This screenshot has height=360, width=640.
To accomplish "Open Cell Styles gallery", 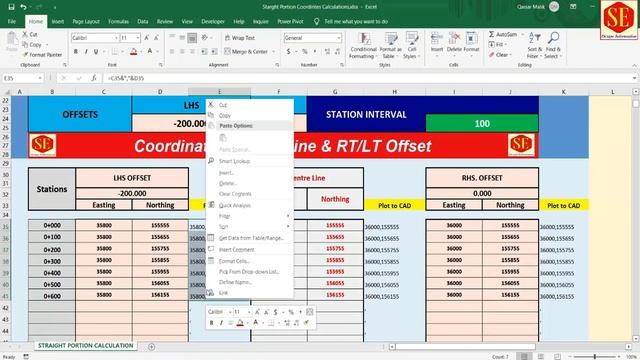I will pos(411,45).
